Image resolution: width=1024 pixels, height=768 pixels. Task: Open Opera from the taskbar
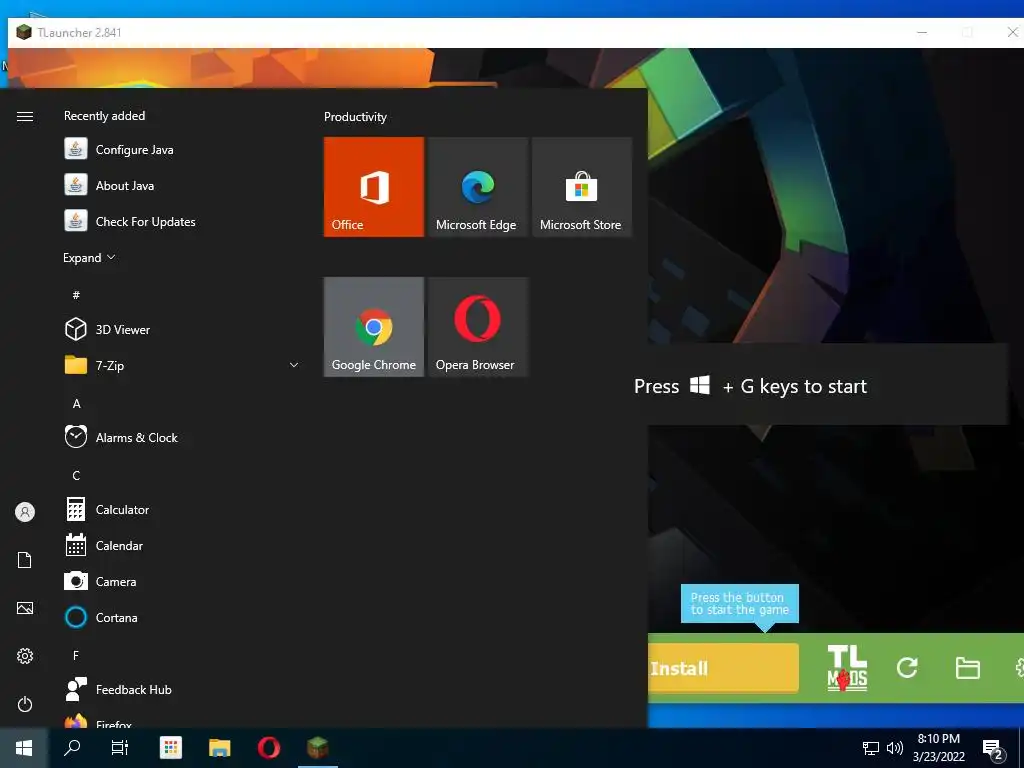268,748
